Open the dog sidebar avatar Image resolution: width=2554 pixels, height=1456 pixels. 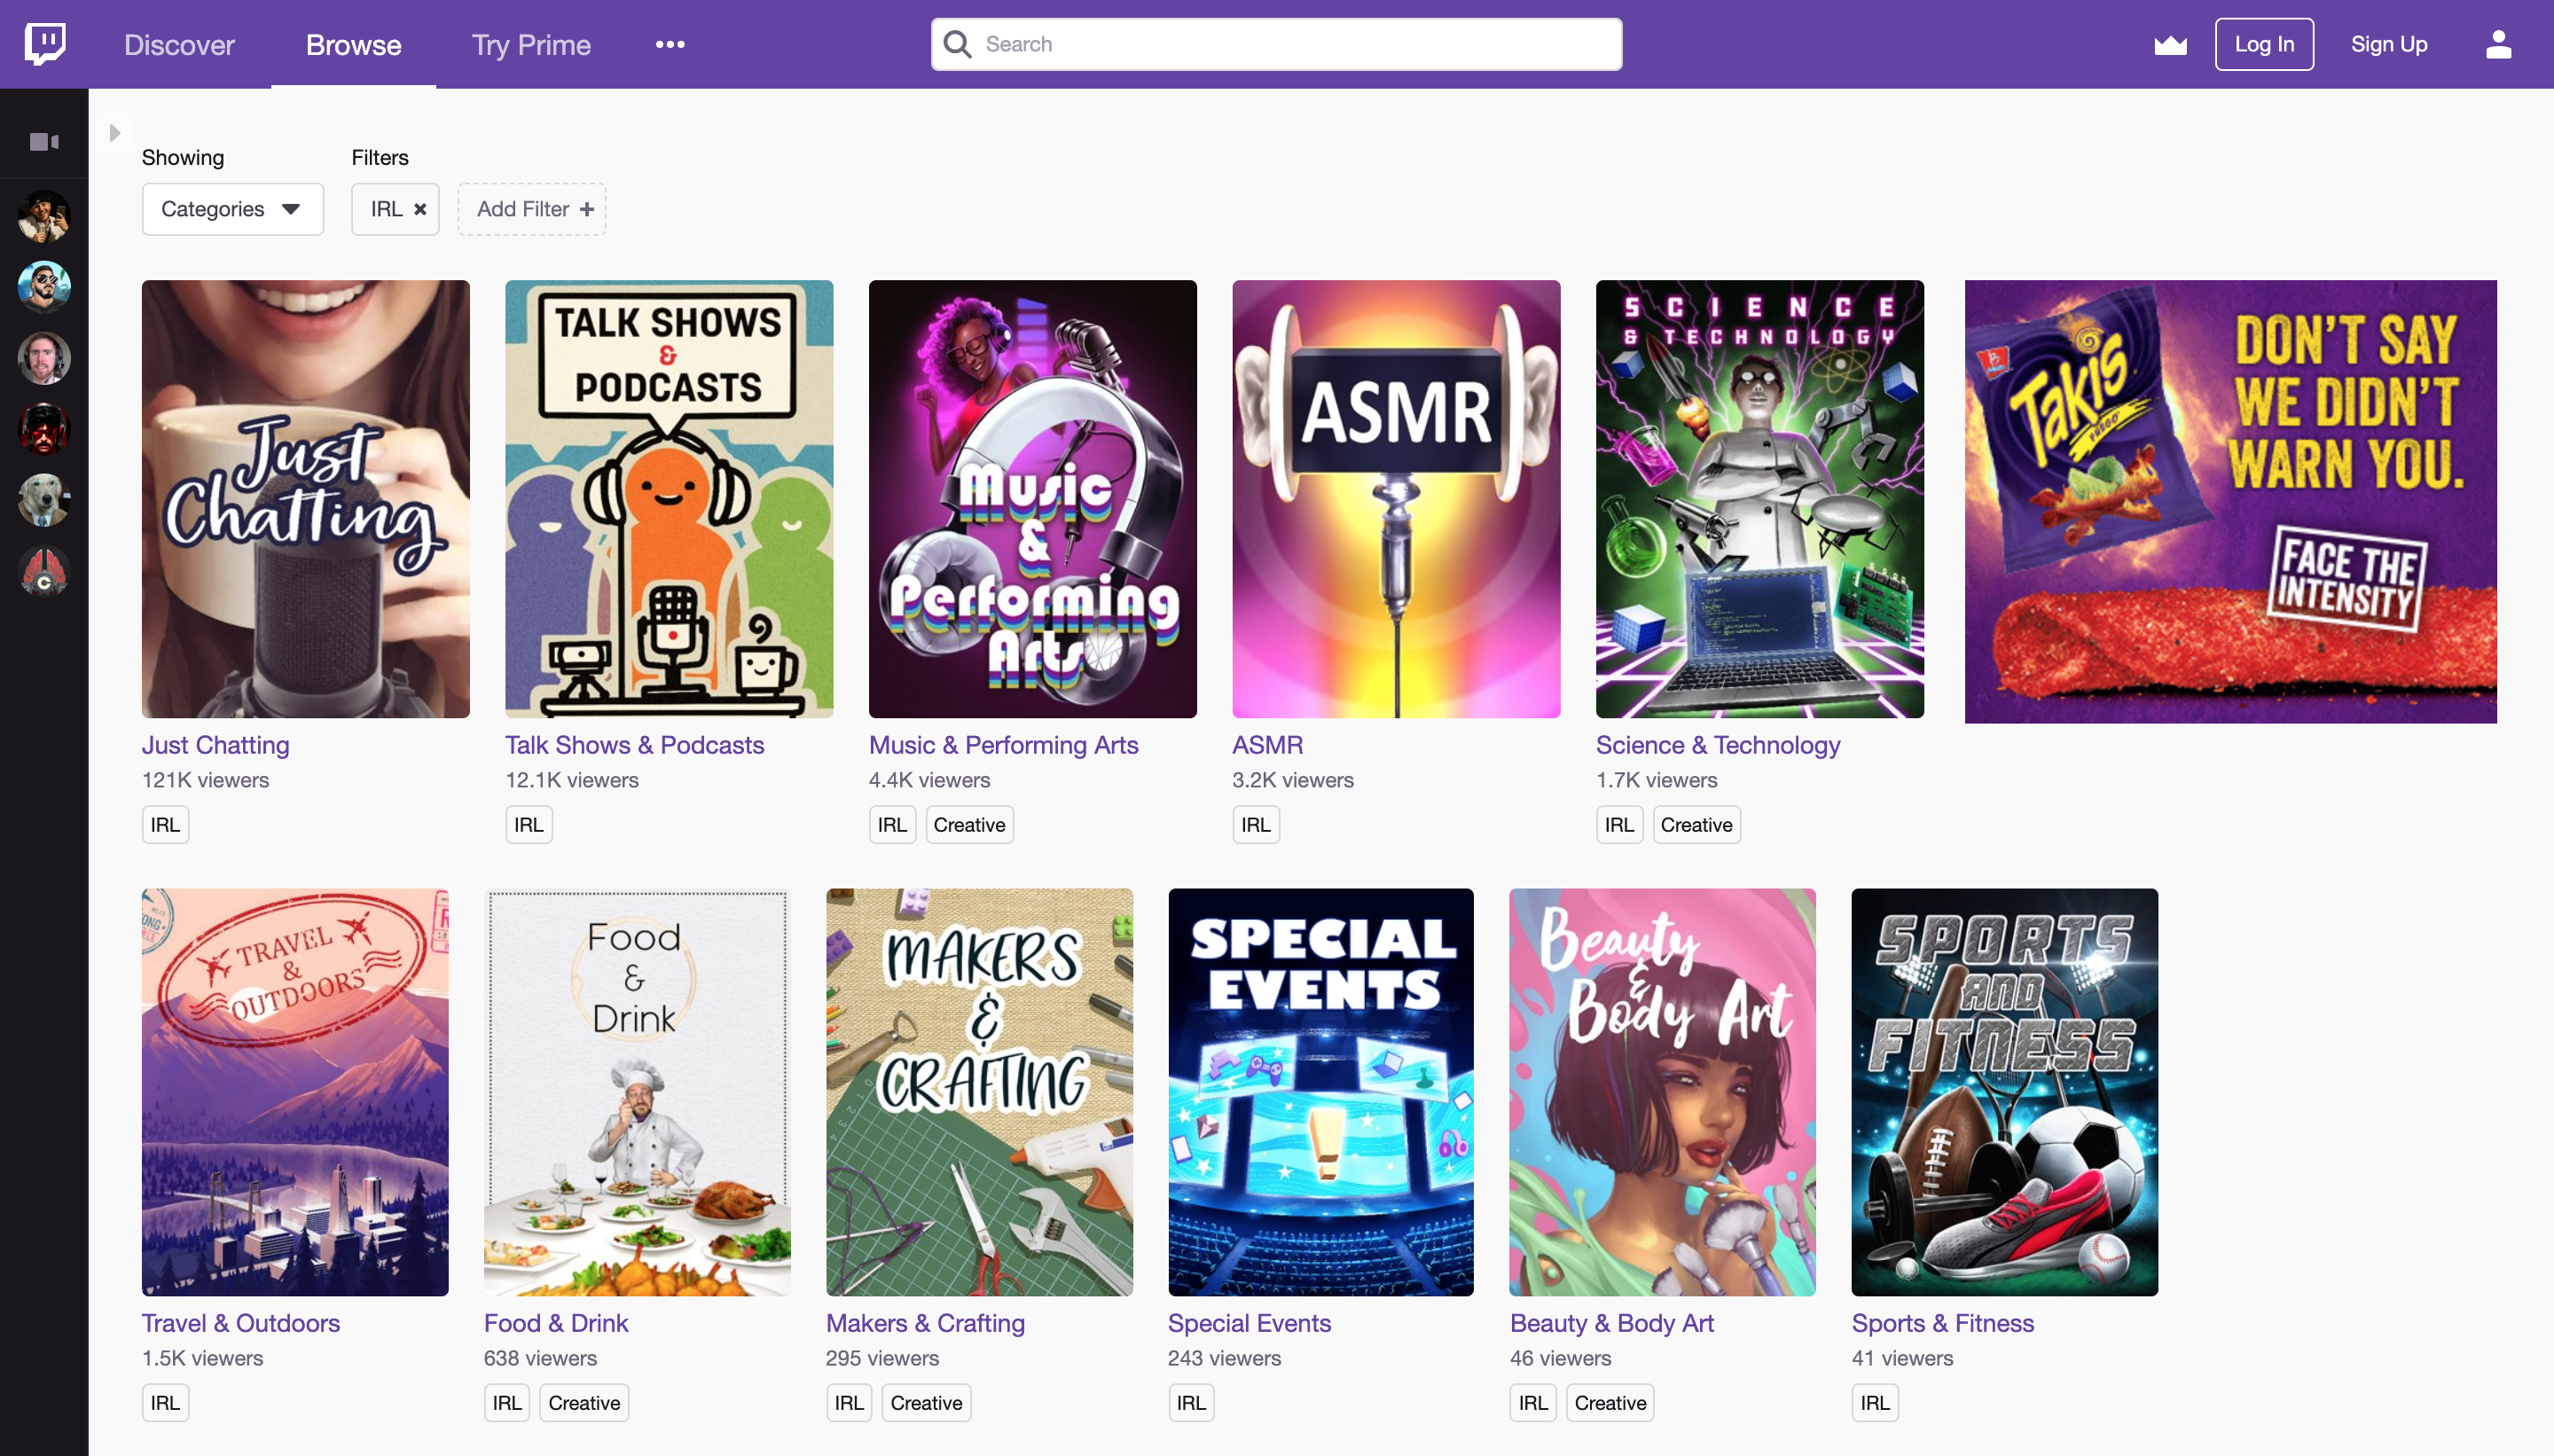44,500
